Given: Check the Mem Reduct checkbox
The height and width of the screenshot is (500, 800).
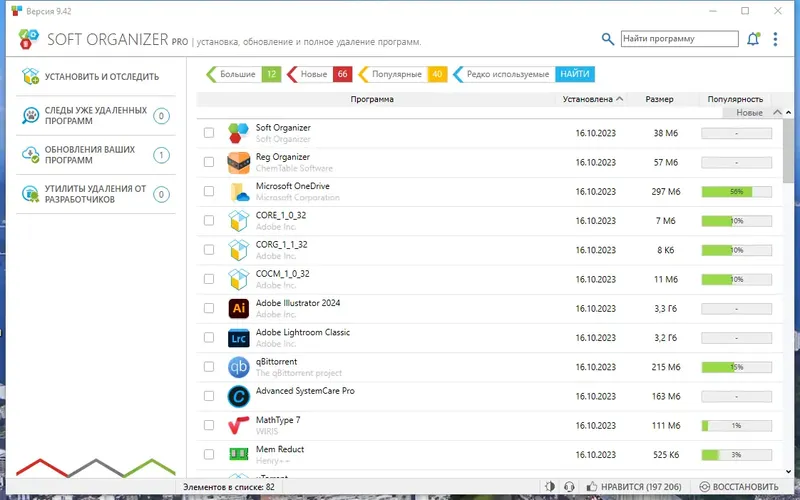Looking at the screenshot, I should tap(209, 454).
